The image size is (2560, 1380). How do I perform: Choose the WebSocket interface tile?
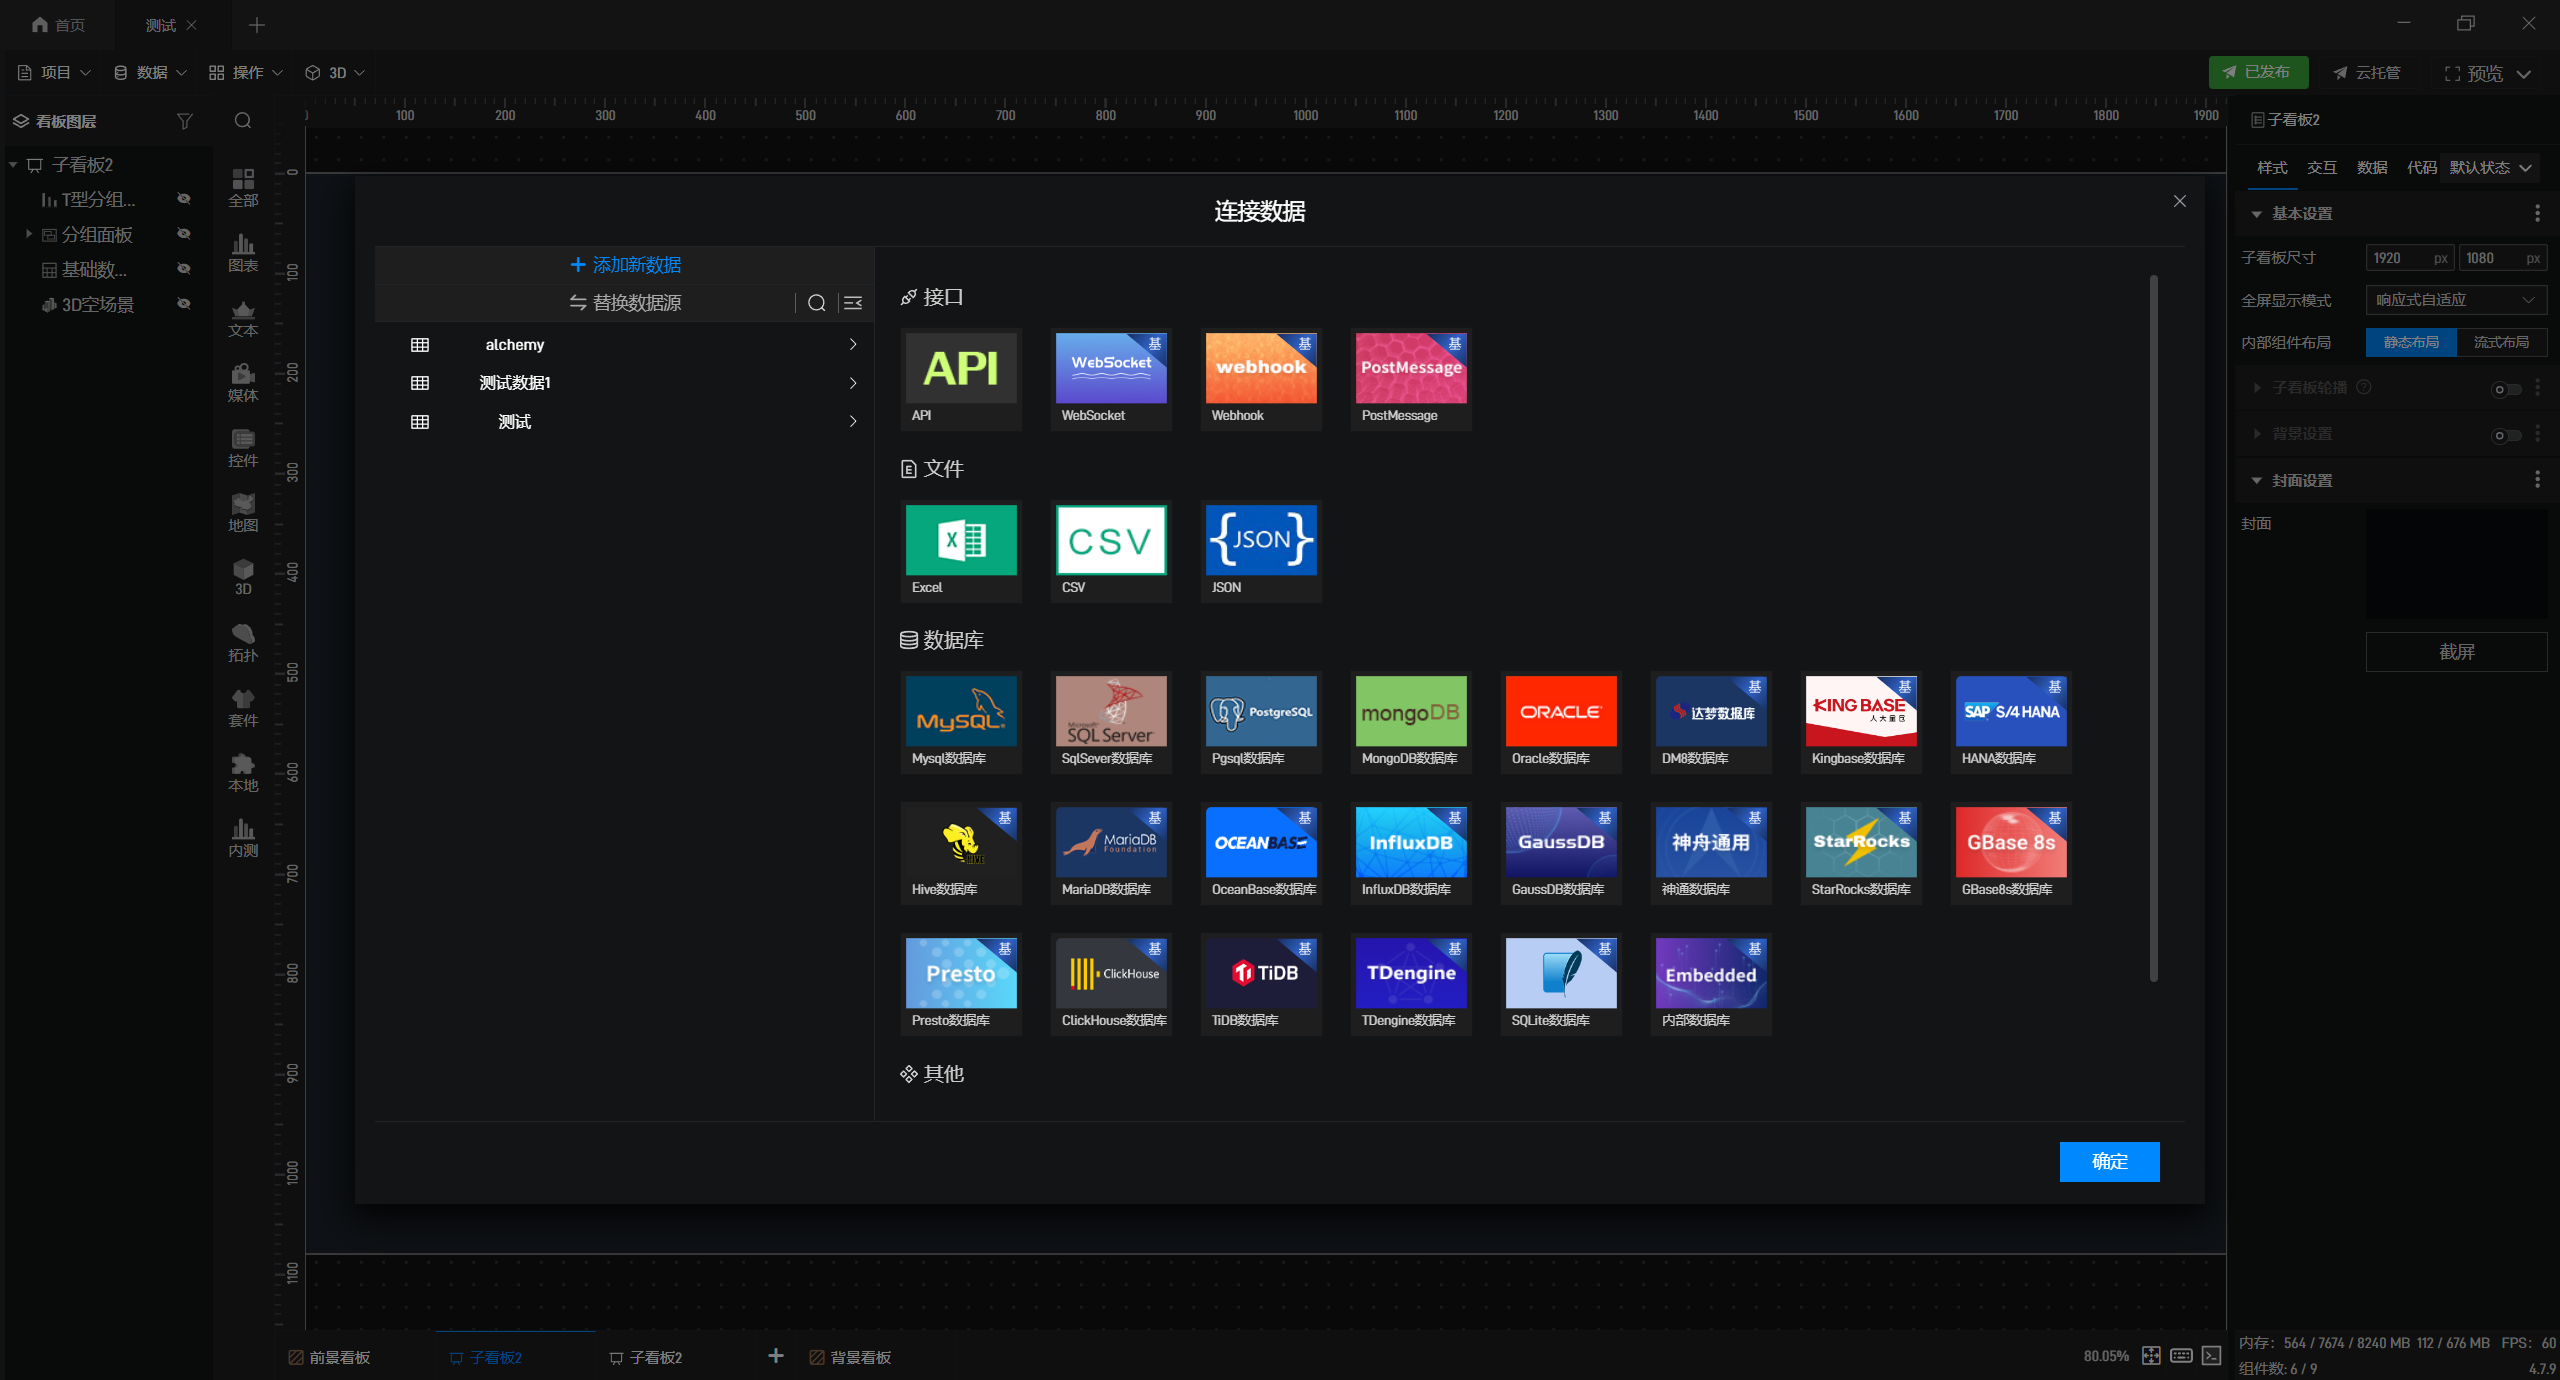(1111, 379)
